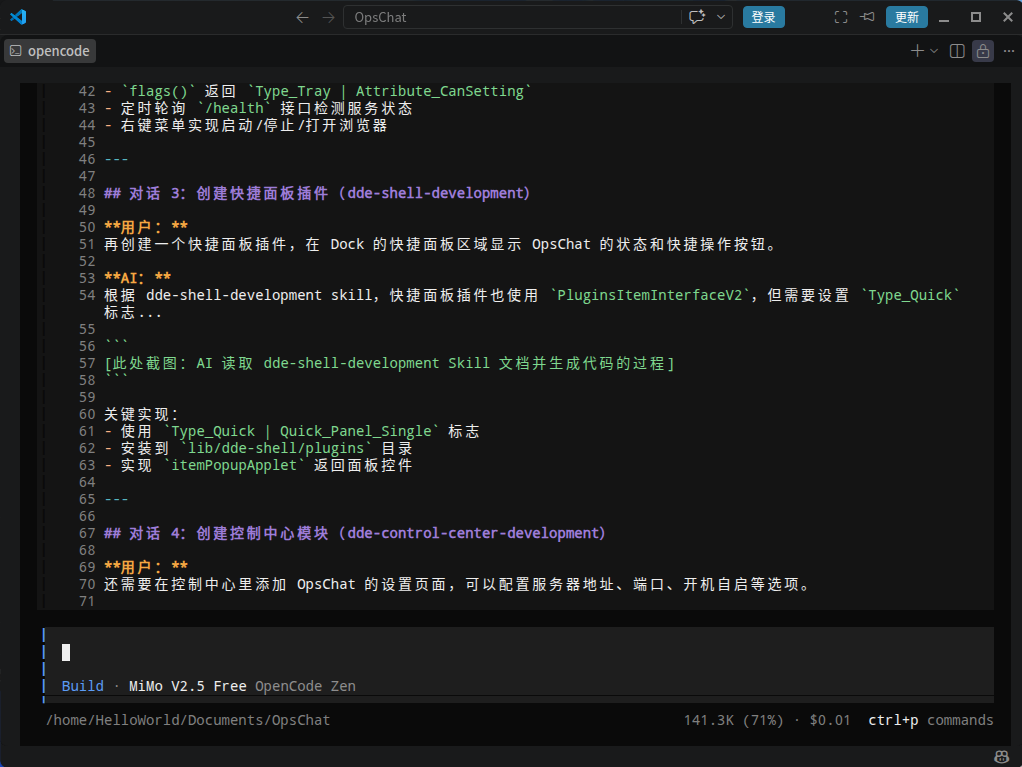Click the --- separator on line 65
The height and width of the screenshot is (767, 1022).
[x=117, y=499]
